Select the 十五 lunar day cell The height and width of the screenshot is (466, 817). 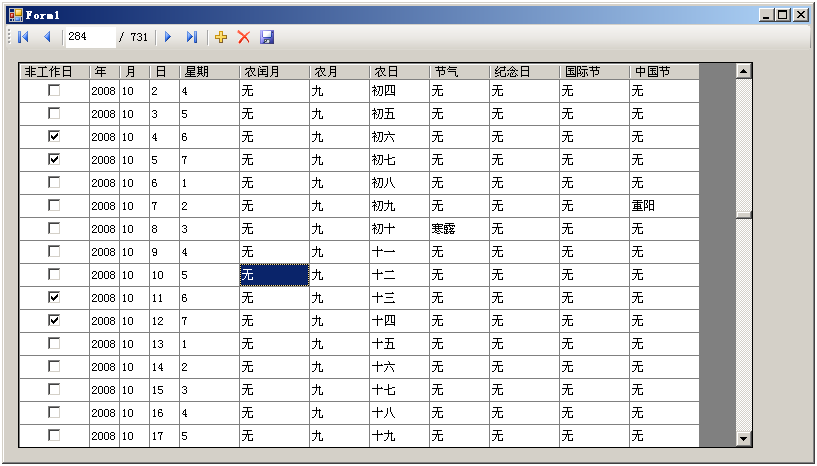[x=400, y=344]
